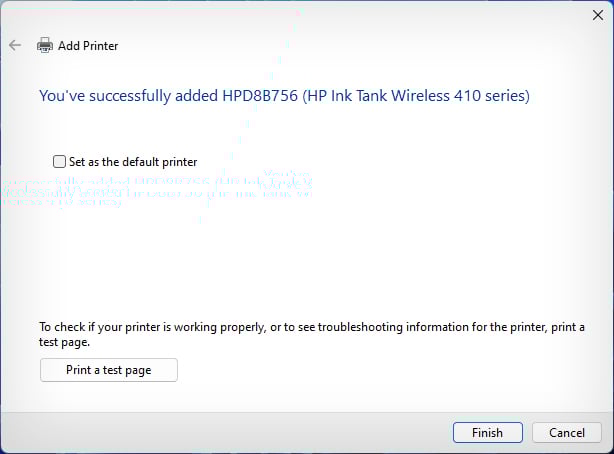Screen dimensions: 614x454
Task: Click the HPD8B756 printer name in heading
Action: click(260, 96)
